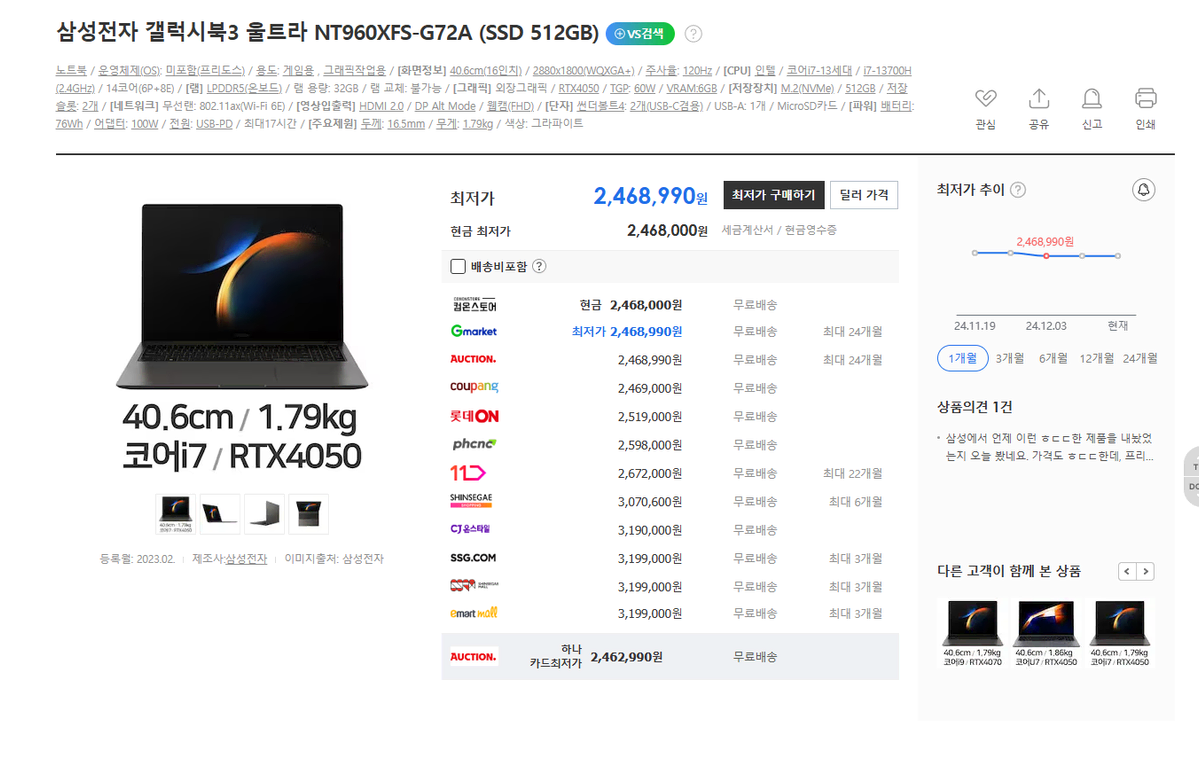This screenshot has width=1199, height=766.
Task: Open the i7-13700H CPU spec link
Action: pos(887,70)
